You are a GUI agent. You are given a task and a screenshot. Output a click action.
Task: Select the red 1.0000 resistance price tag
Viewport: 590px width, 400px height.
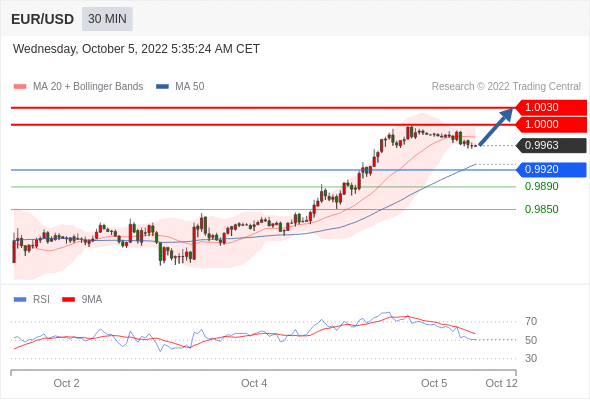tap(551, 125)
